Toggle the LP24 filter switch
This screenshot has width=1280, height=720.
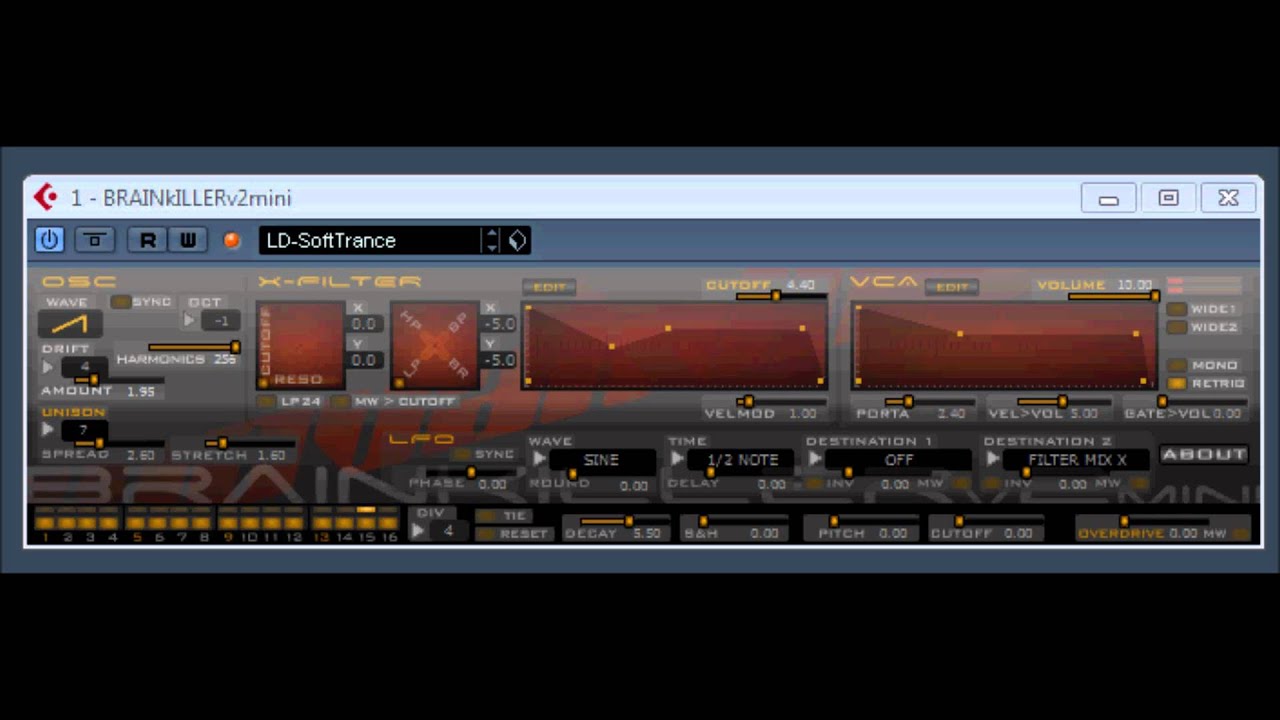point(266,401)
